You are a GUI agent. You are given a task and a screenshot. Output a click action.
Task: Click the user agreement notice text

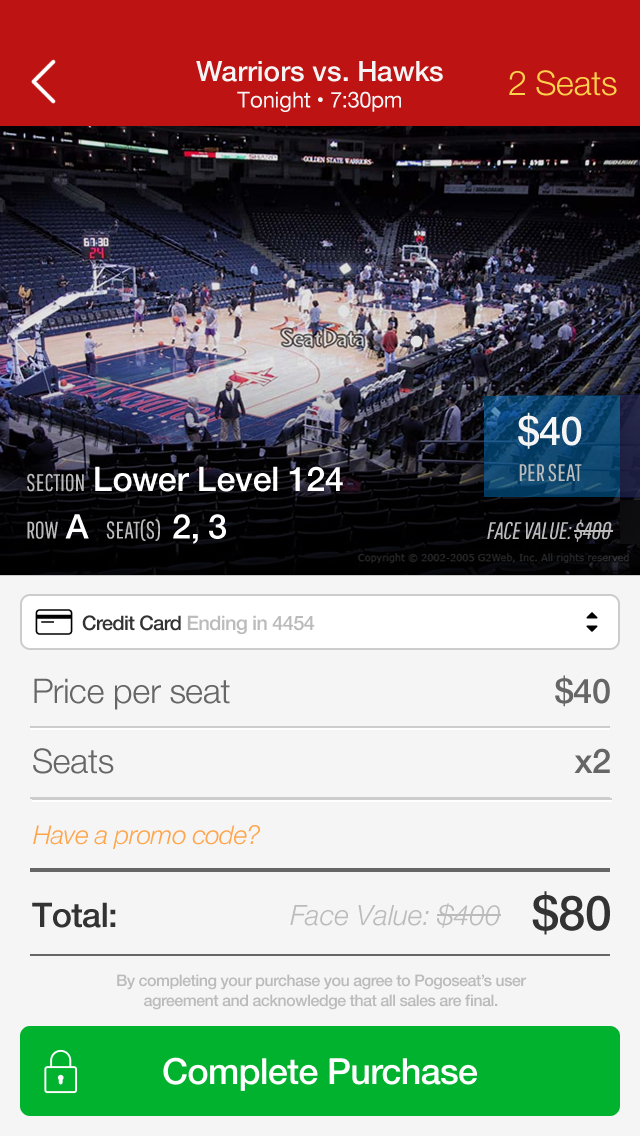[320, 990]
